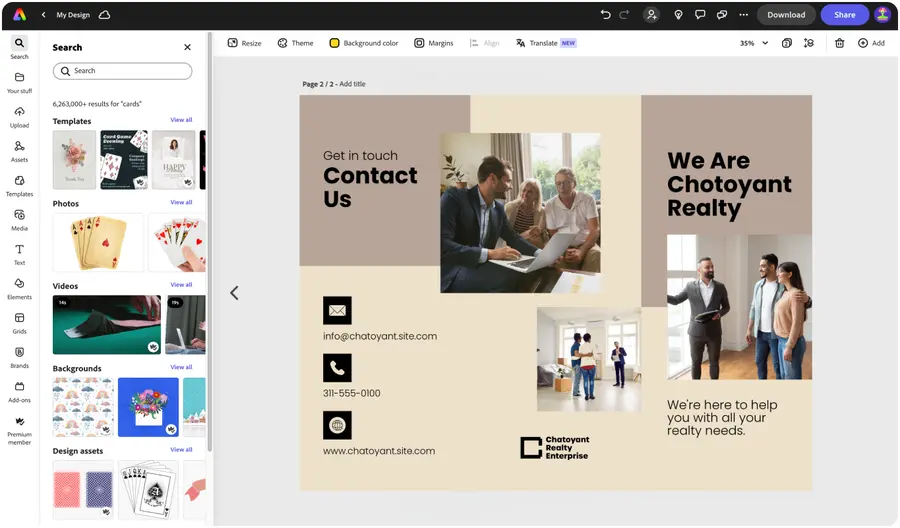Open the Elements sidebar panel
This screenshot has height=528, width=900.
(x=20, y=289)
